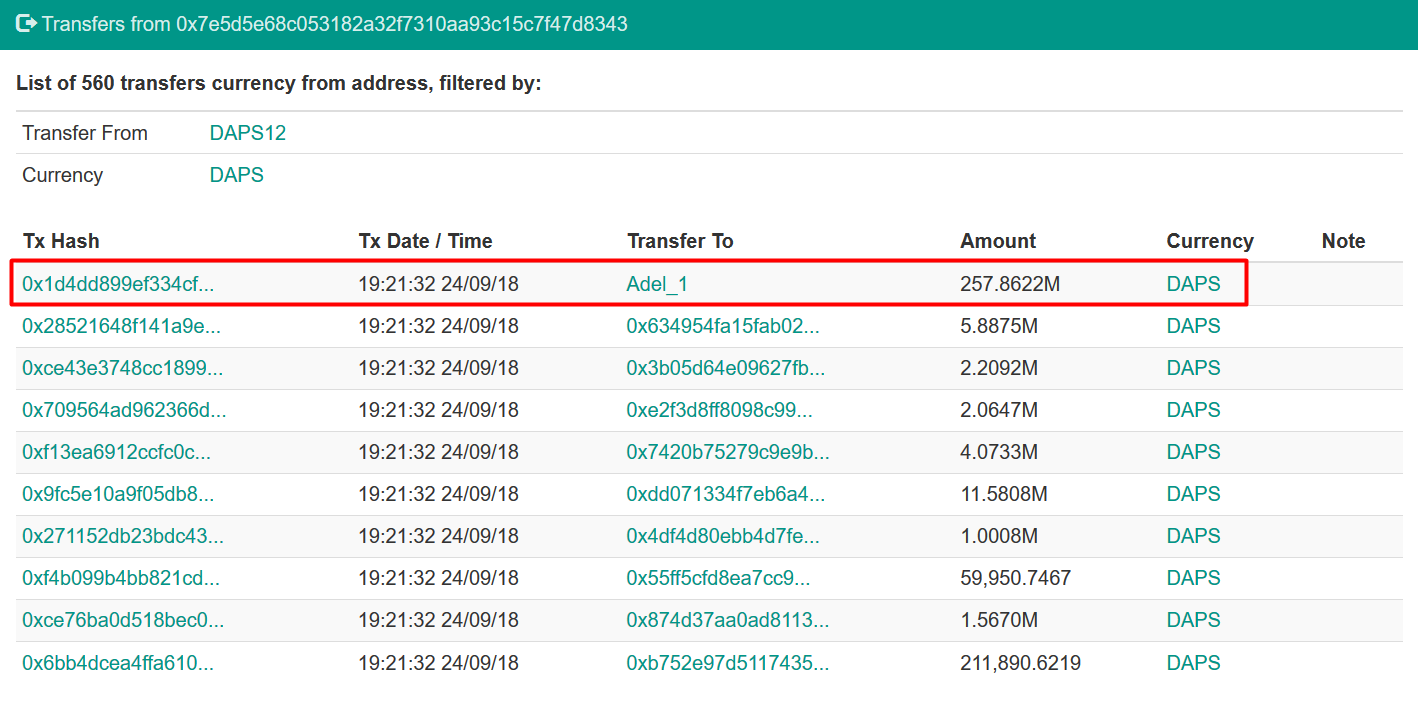The image size is (1418, 713).
Task: Open recipient address 0x874d37aa0ad8113...
Action: [x=728, y=620]
